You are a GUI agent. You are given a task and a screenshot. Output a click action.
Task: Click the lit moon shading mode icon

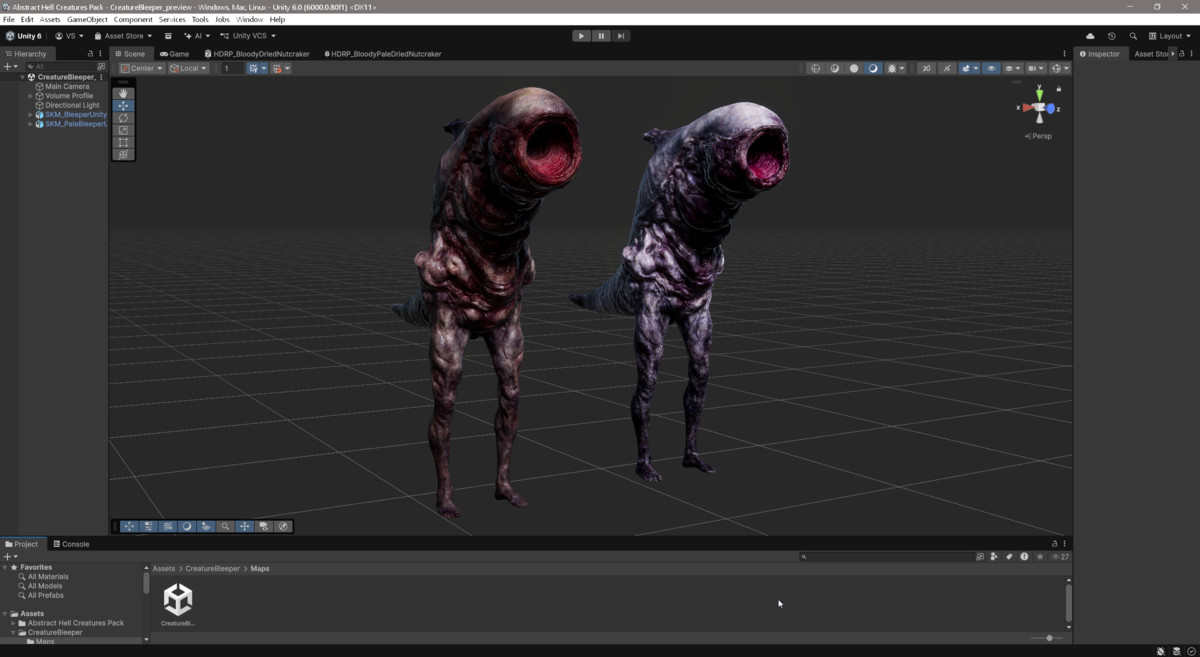pyautogui.click(x=873, y=68)
